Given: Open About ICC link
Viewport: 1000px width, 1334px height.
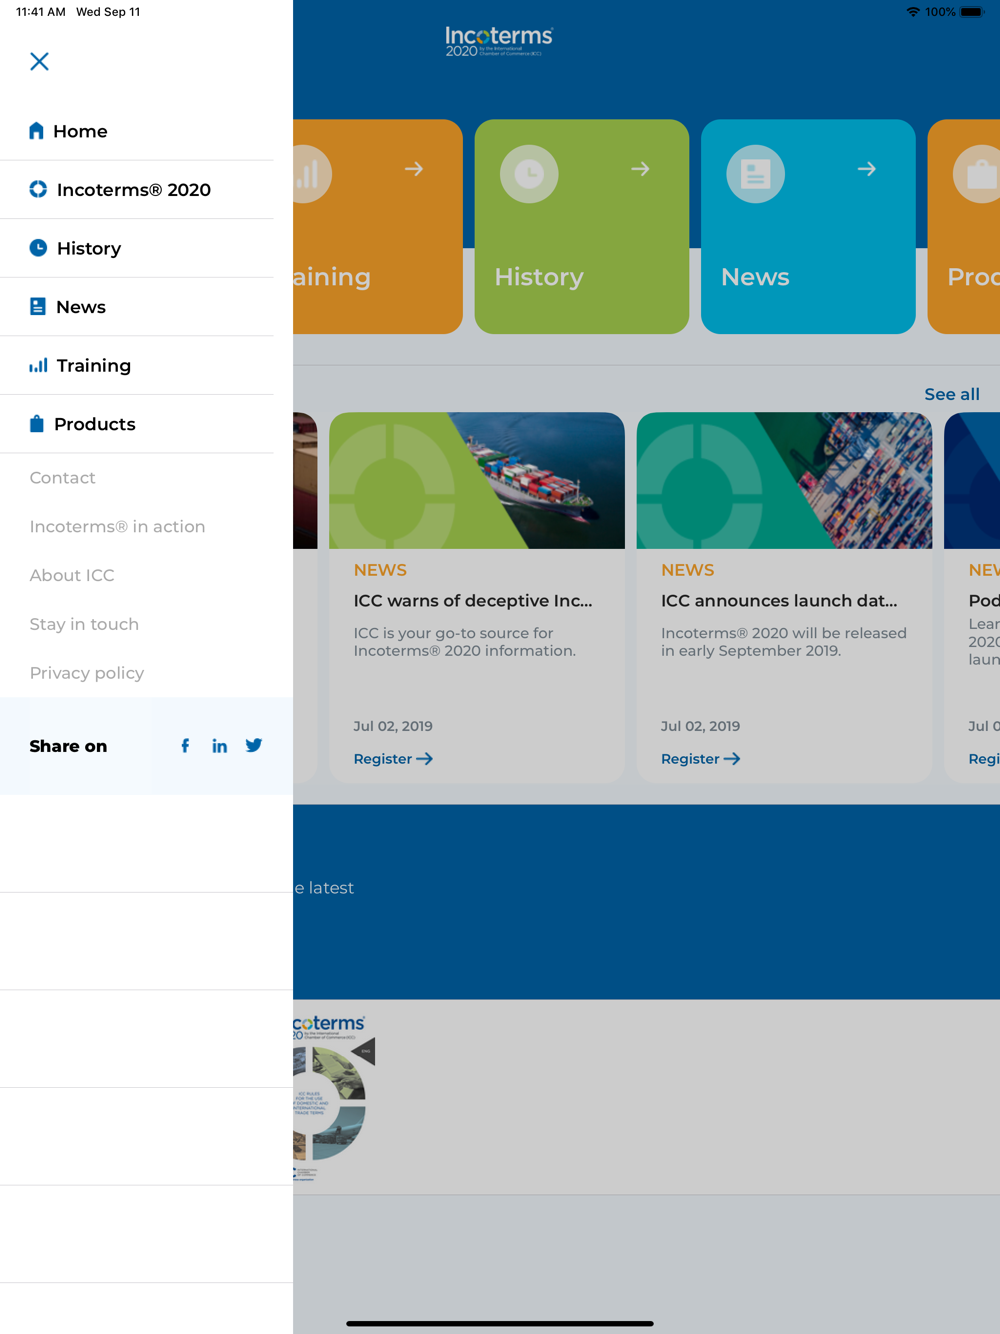Looking at the screenshot, I should pos(72,575).
